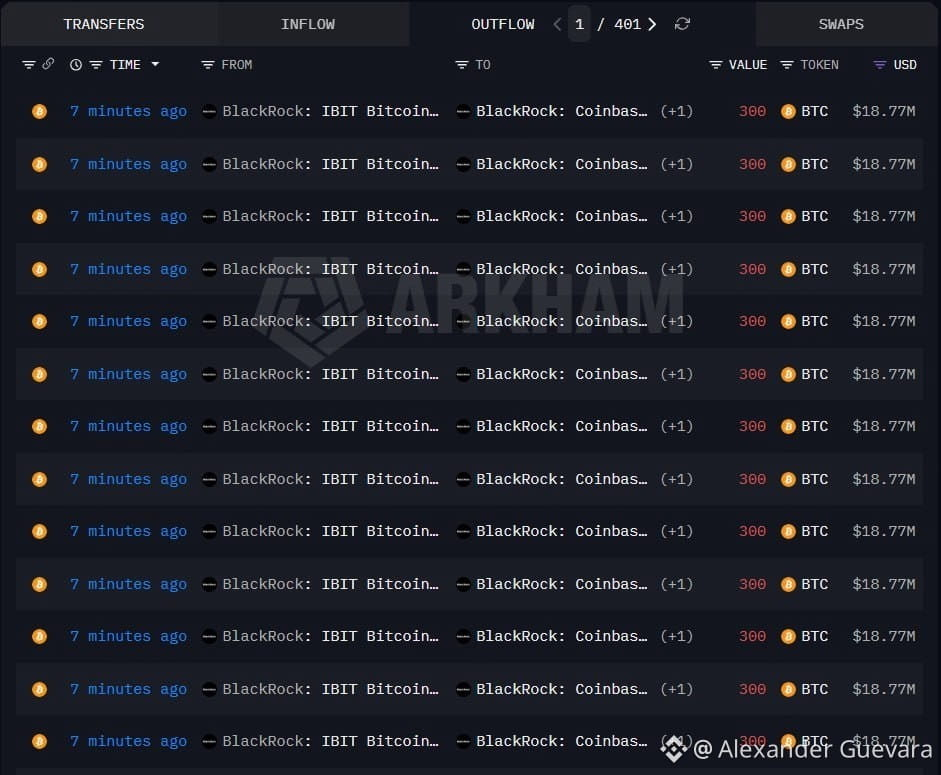Click the eleventh row's BlackRock Coinbase recipient
This screenshot has height=775, width=941.
(562, 636)
